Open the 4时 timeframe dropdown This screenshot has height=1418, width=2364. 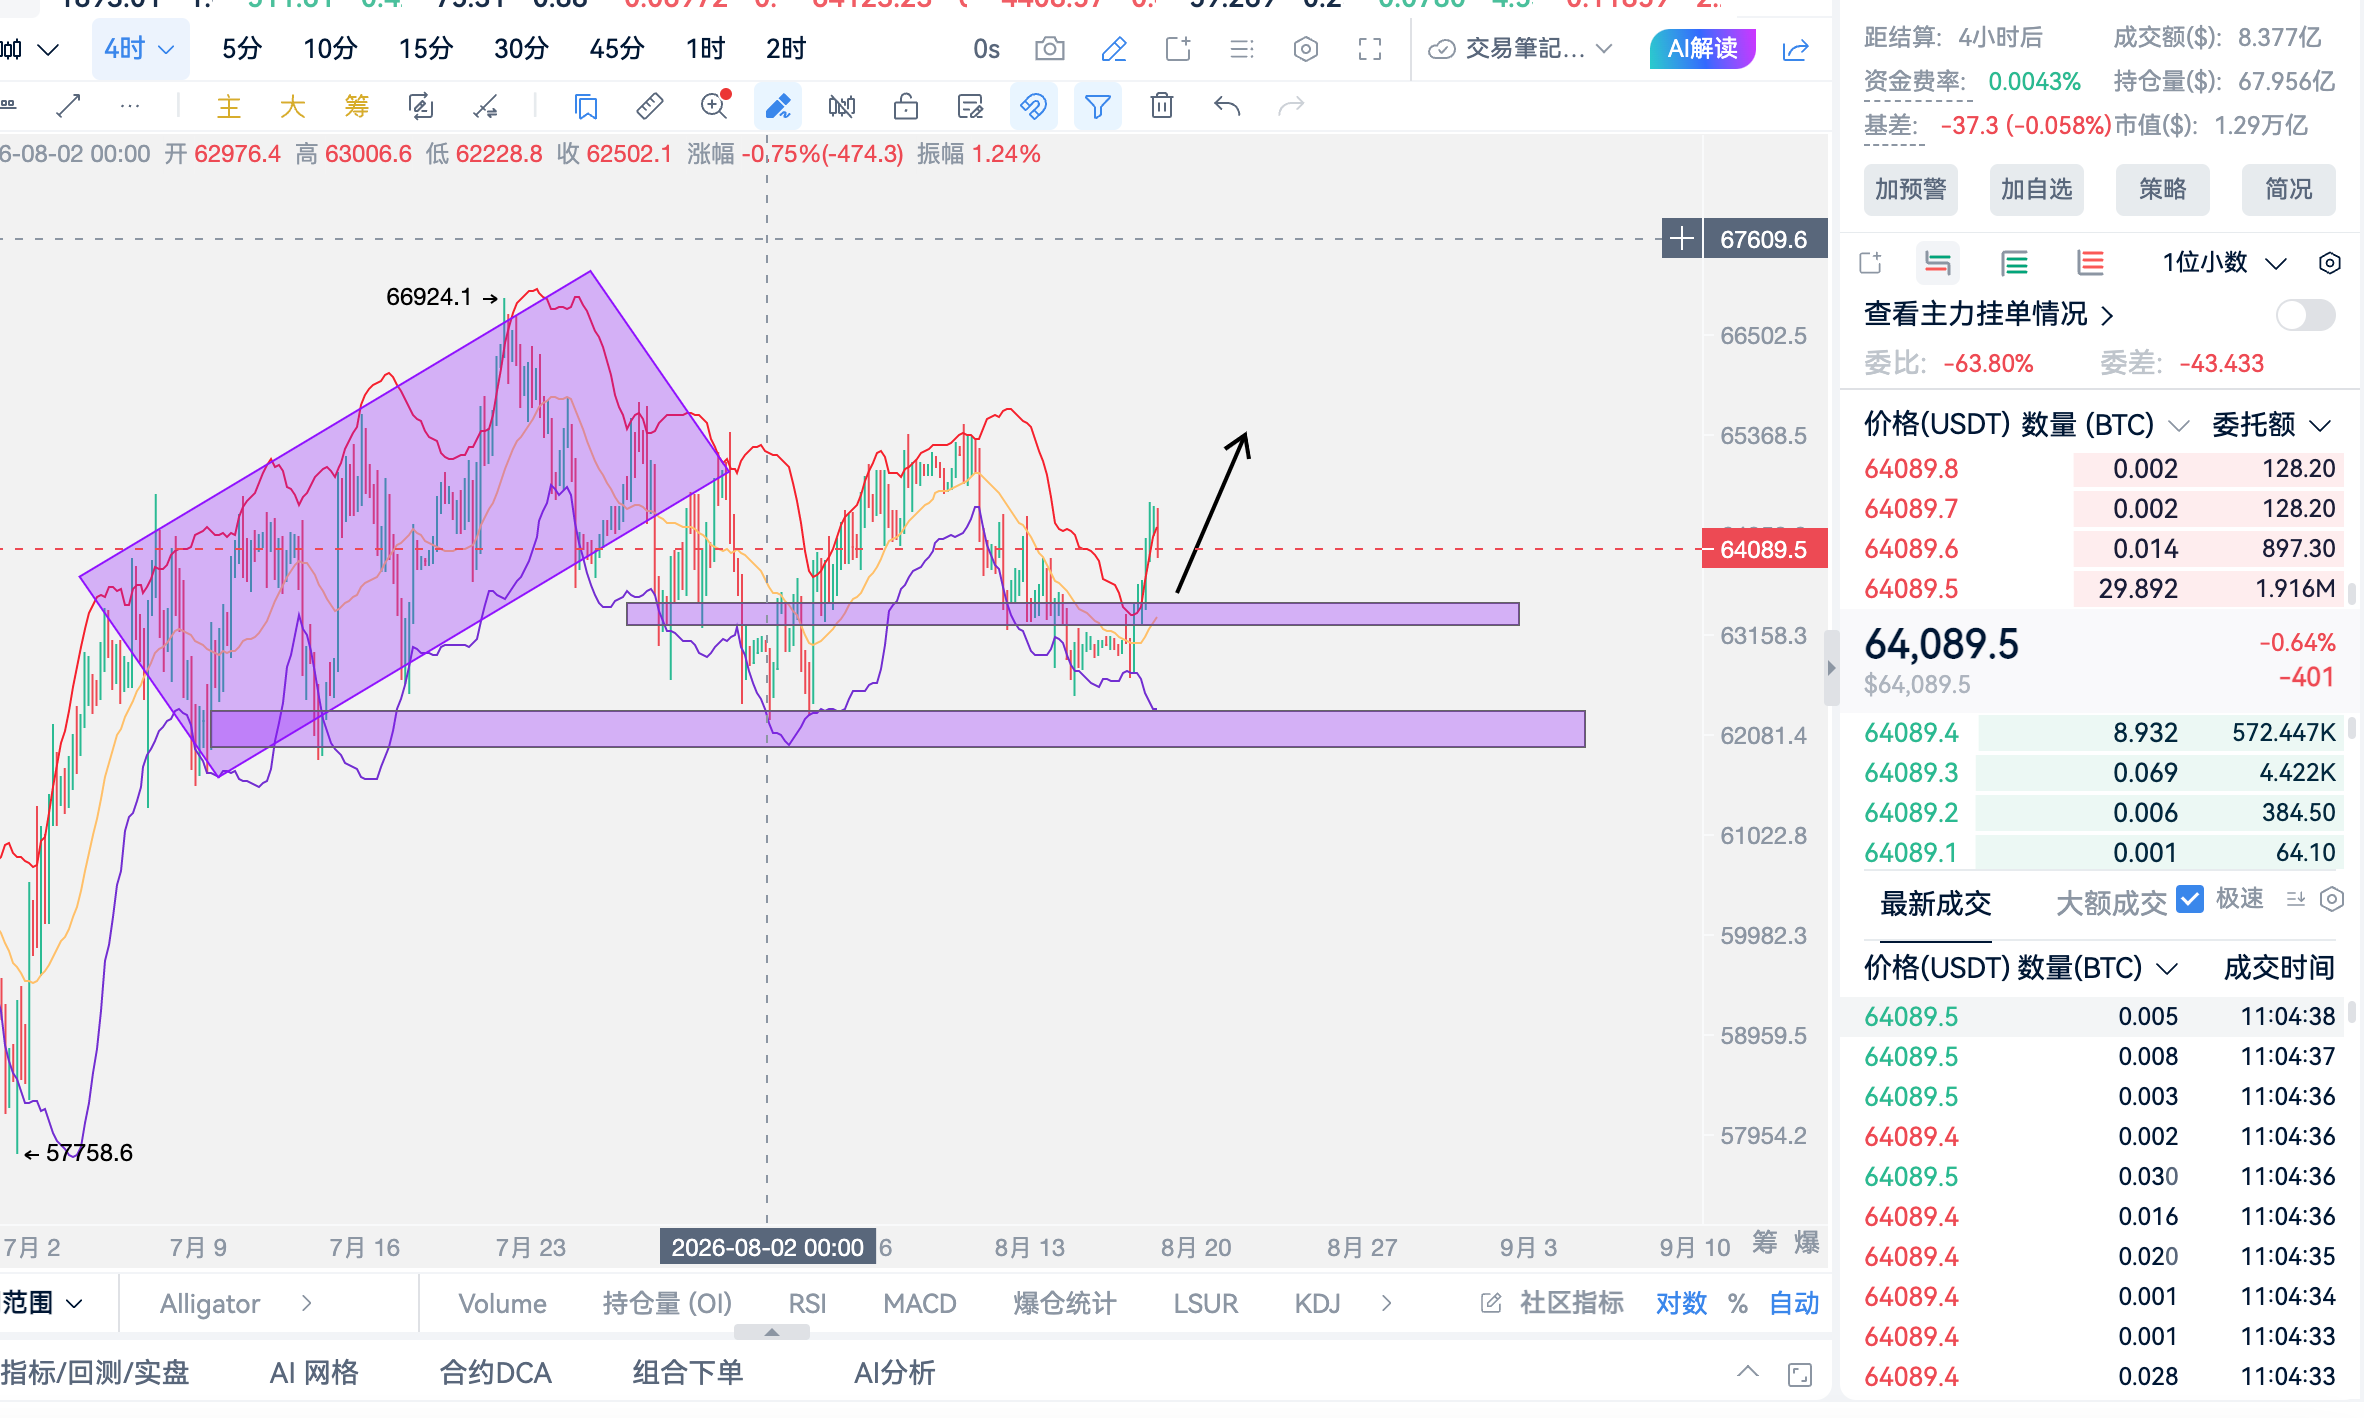139,49
